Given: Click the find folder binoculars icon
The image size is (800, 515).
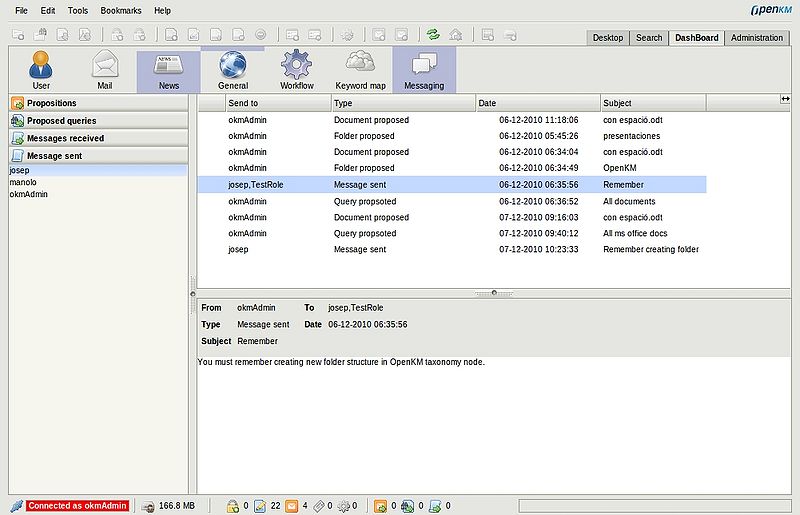Looking at the screenshot, I should point(40,35).
